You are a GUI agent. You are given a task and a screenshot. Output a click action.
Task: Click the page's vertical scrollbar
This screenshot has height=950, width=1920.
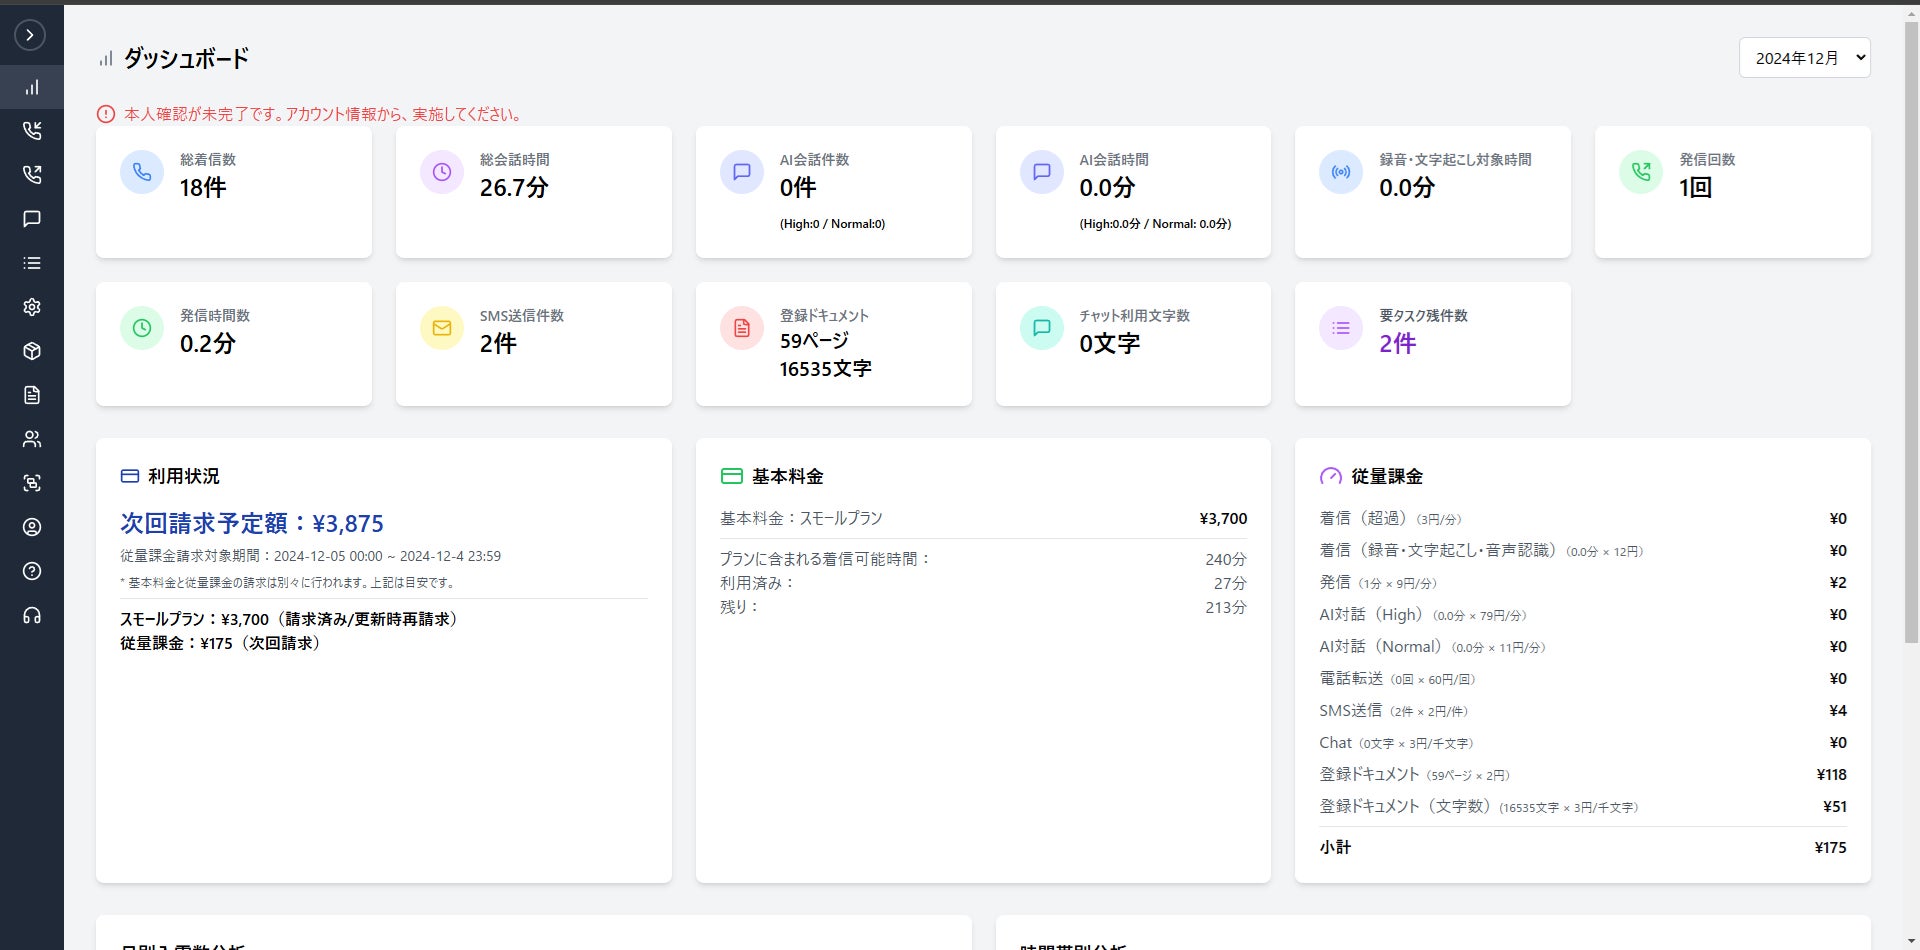click(x=1911, y=330)
